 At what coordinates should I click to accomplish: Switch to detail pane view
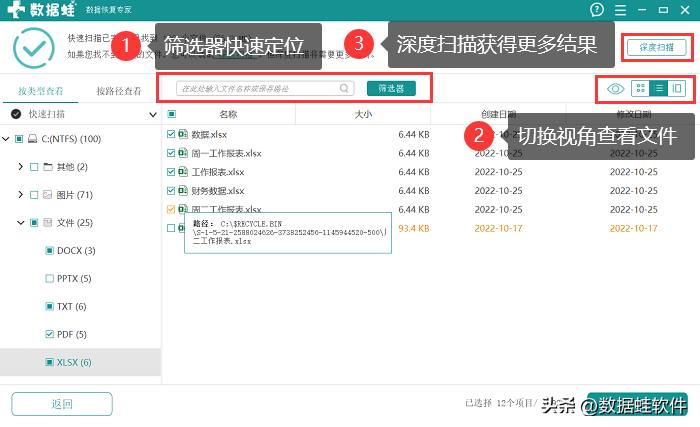(x=677, y=88)
